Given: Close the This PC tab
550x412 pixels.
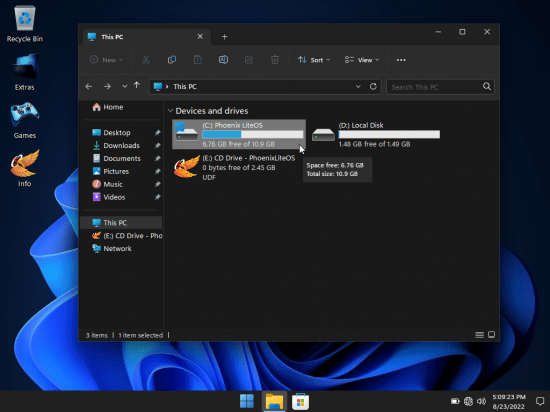Looking at the screenshot, I should (x=200, y=36).
